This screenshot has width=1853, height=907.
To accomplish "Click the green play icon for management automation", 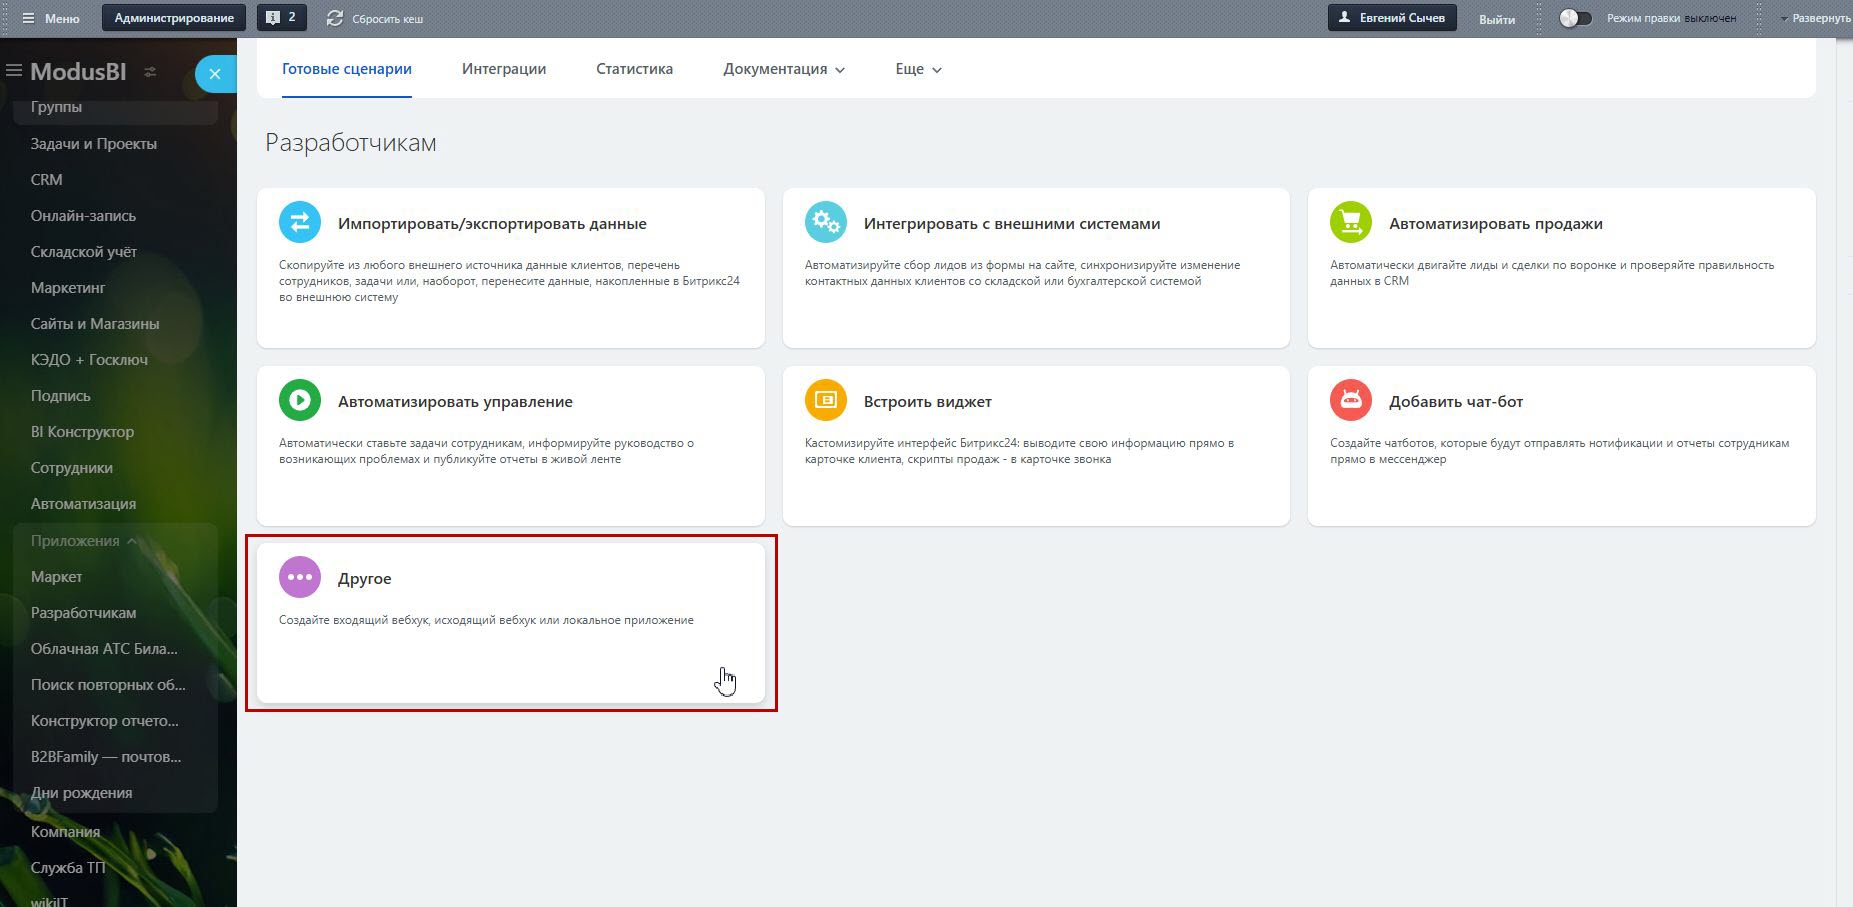I will pyautogui.click(x=300, y=400).
